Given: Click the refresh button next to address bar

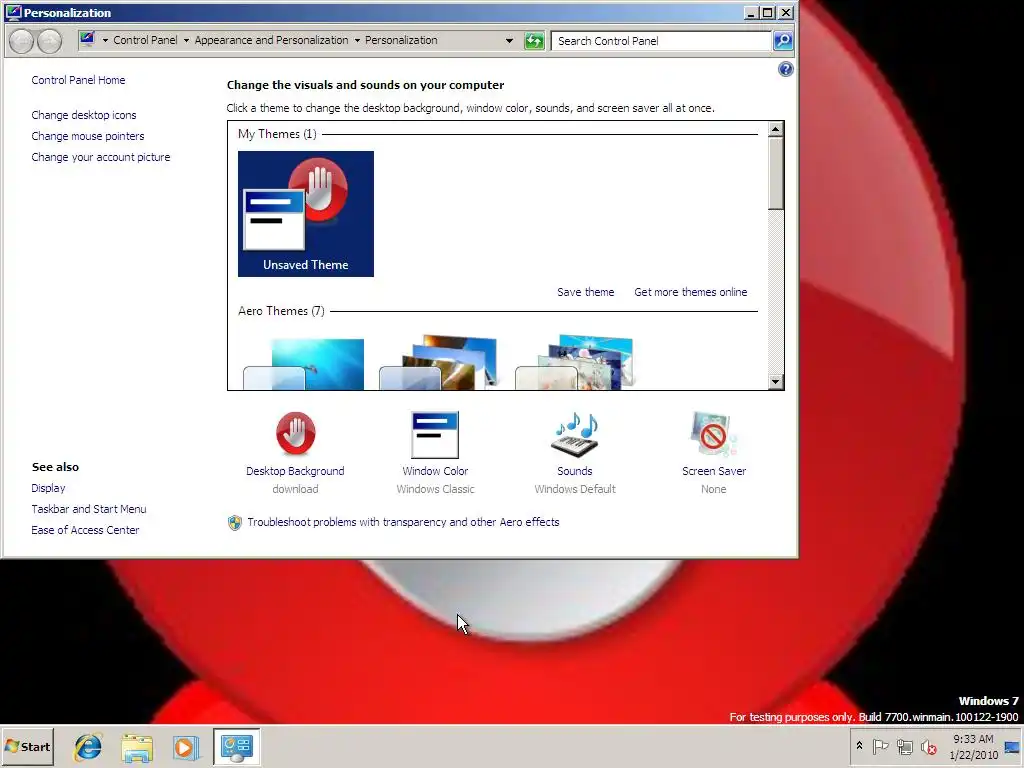Looking at the screenshot, I should (x=534, y=40).
